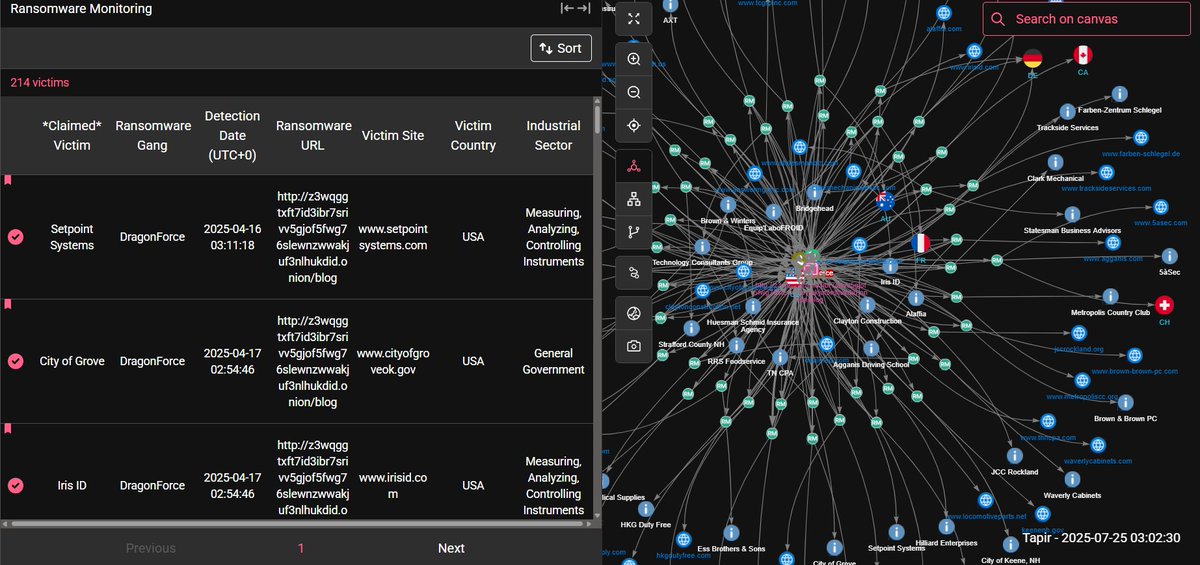Click the www.brown-brown-pc.com globe node
Screen dimensions: 1200x565
pyautogui.click(x=1134, y=355)
